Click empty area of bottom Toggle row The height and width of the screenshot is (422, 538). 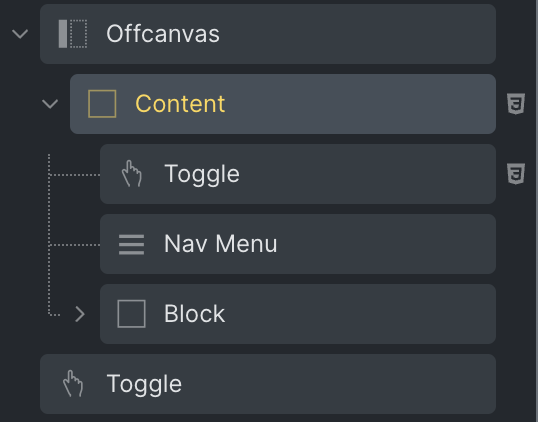(336, 384)
